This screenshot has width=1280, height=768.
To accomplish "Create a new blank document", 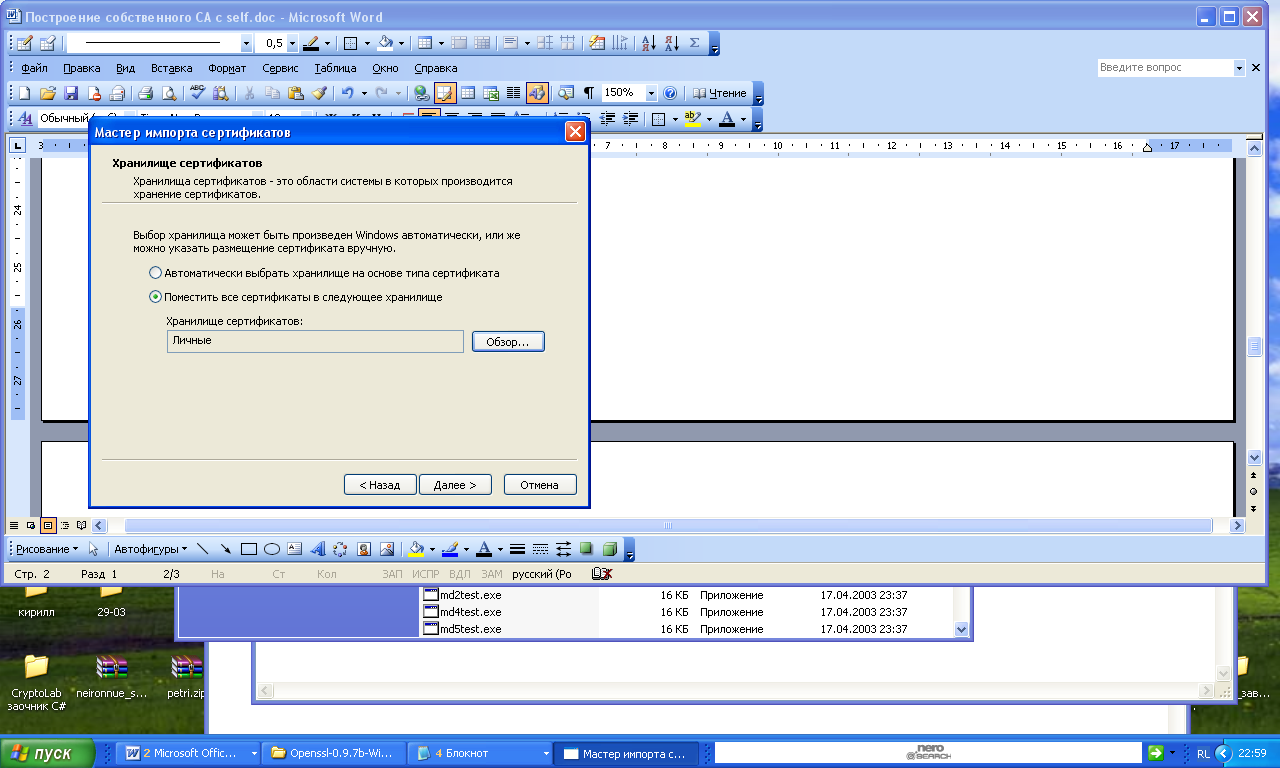I will [x=25, y=93].
